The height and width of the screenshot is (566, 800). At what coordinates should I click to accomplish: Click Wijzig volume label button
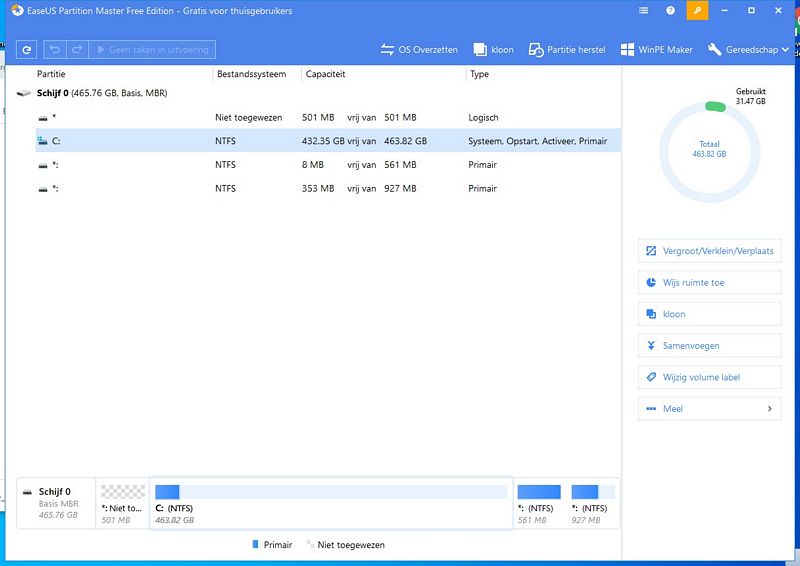pos(709,377)
